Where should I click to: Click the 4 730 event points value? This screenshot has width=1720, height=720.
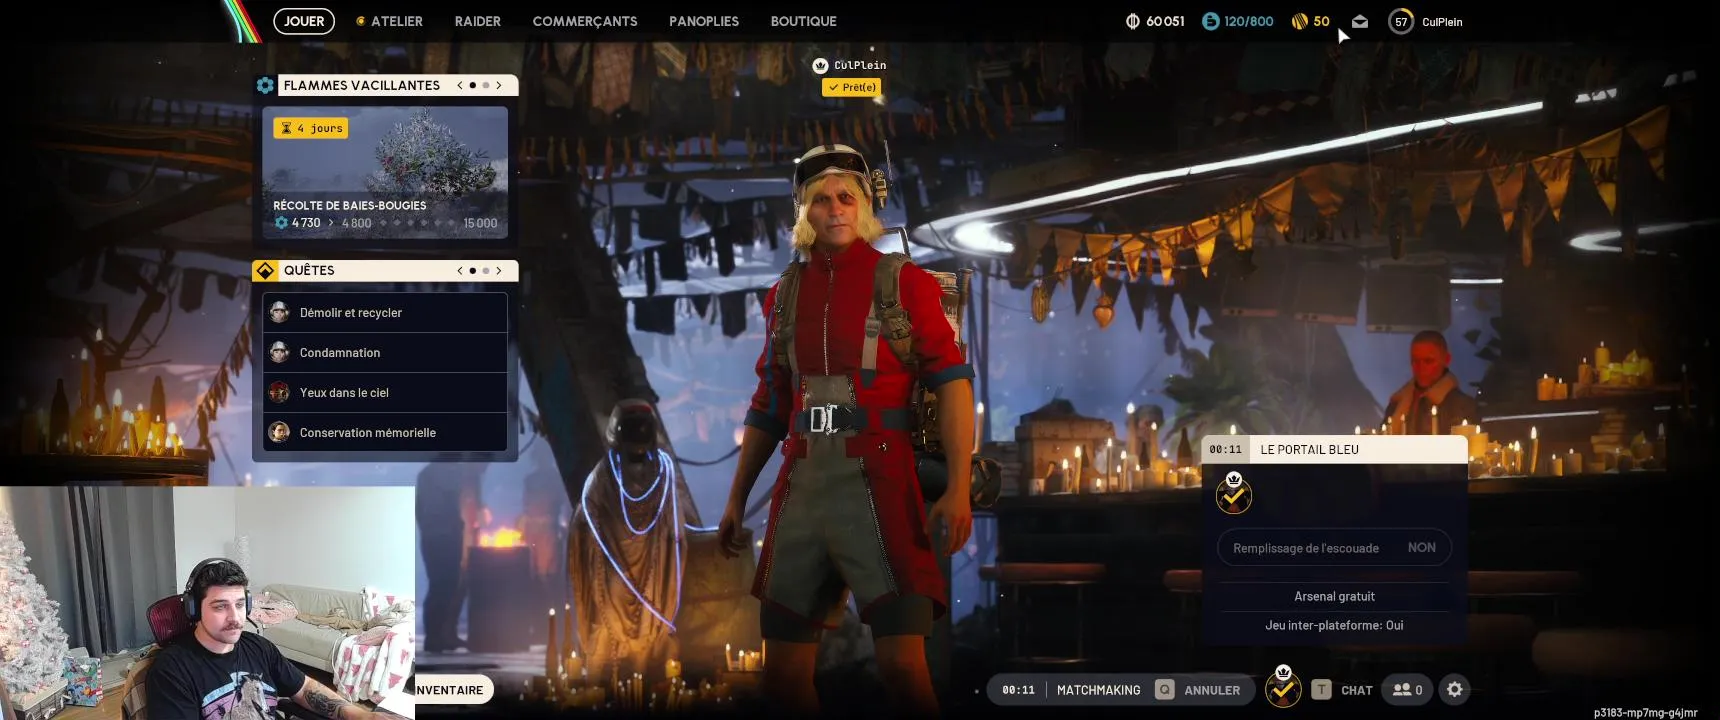click(x=306, y=223)
